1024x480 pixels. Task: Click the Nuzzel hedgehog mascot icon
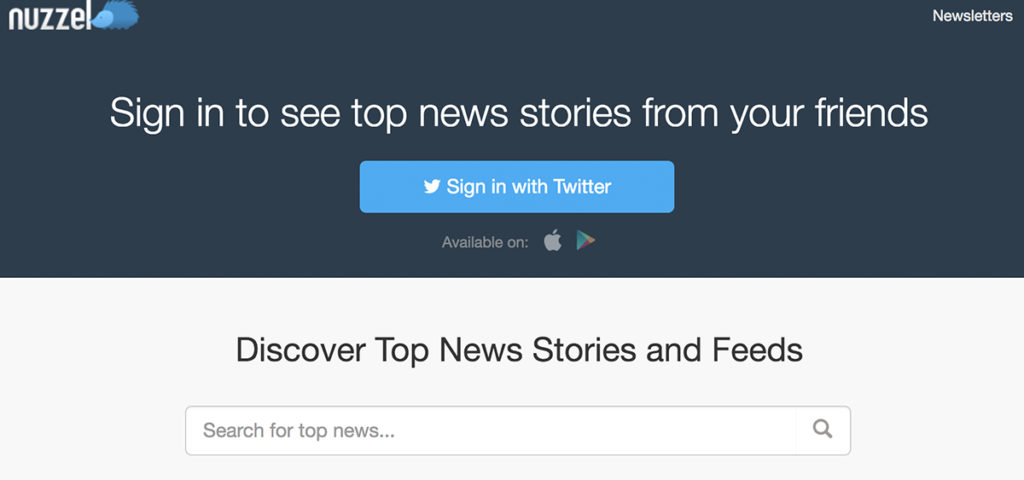(x=118, y=13)
